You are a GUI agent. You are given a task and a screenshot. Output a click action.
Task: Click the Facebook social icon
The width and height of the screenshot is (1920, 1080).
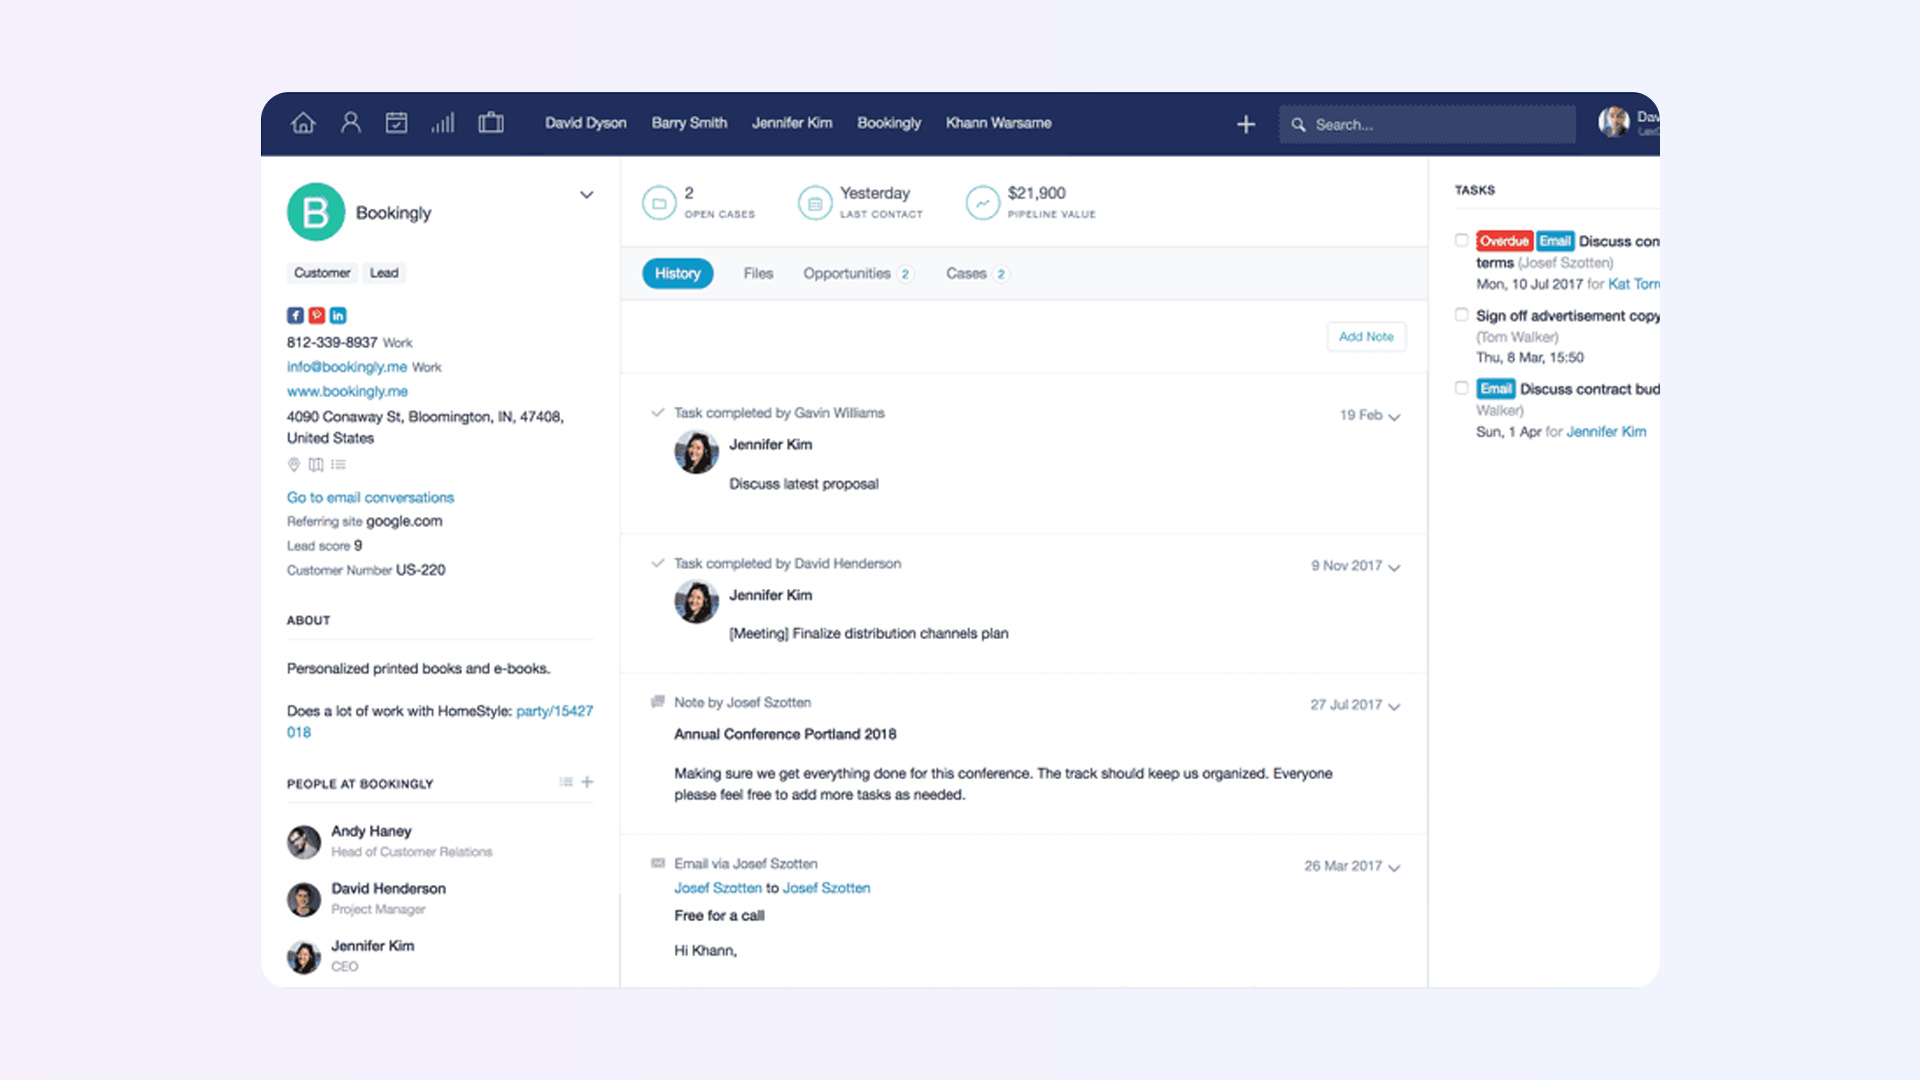coord(295,315)
